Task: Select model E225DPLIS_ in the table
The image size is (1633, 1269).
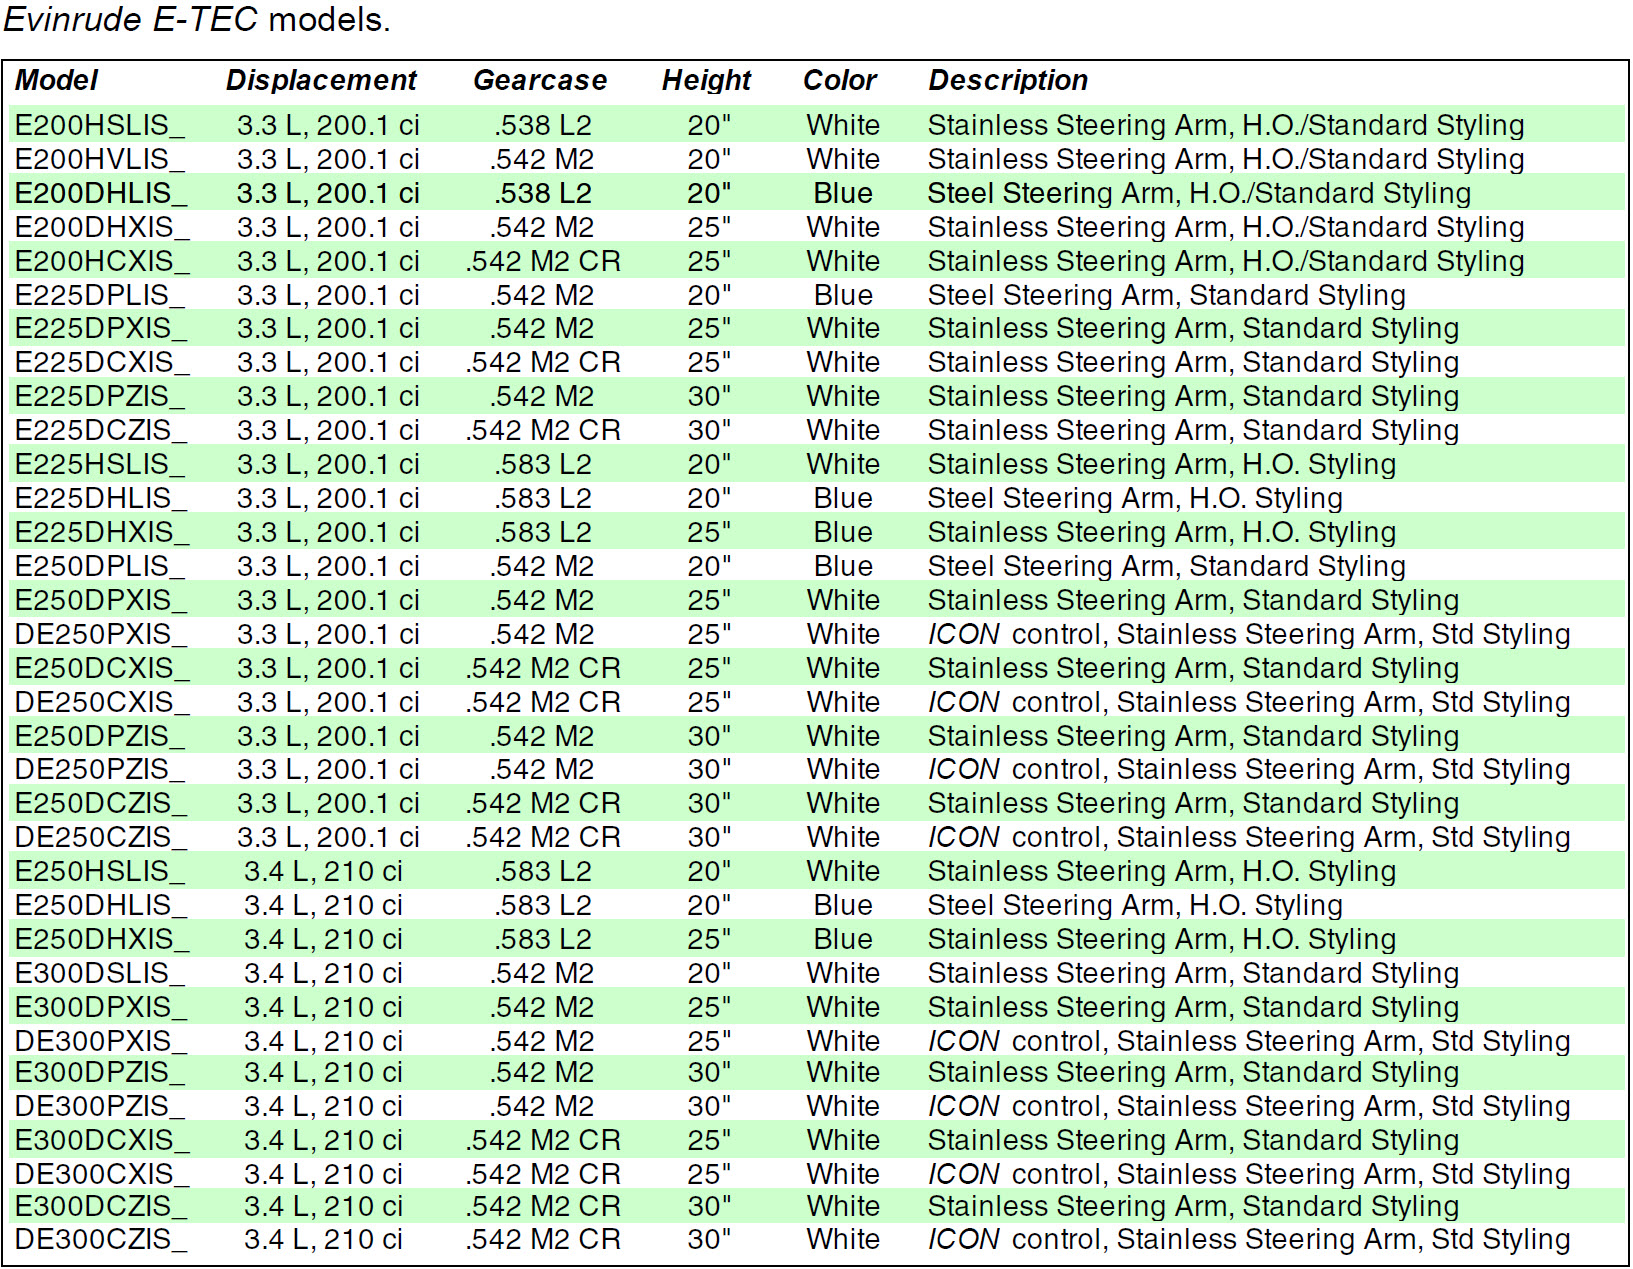Action: [100, 295]
